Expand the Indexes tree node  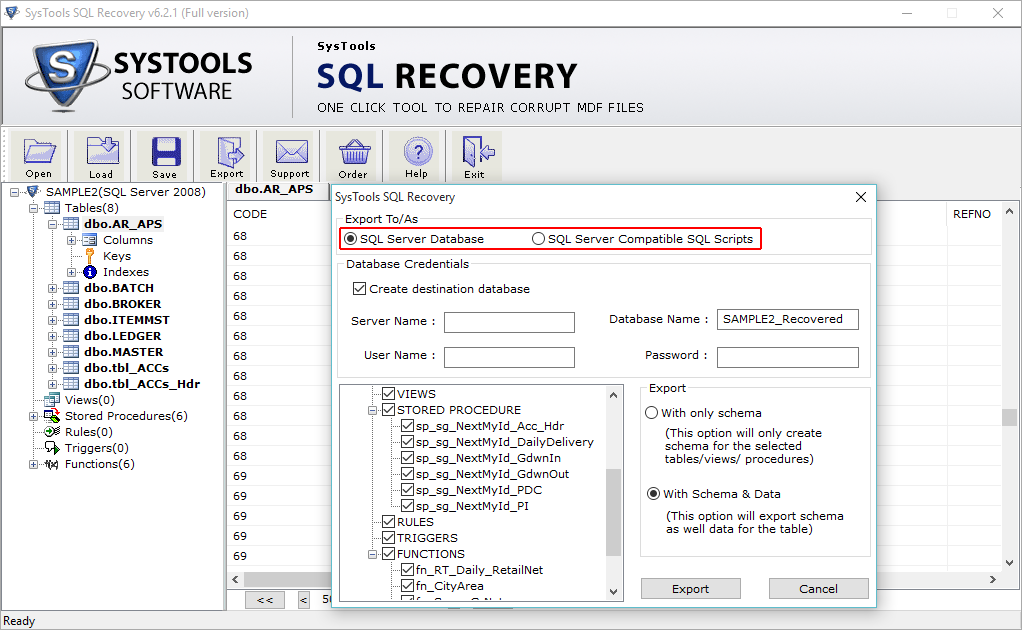(x=71, y=272)
